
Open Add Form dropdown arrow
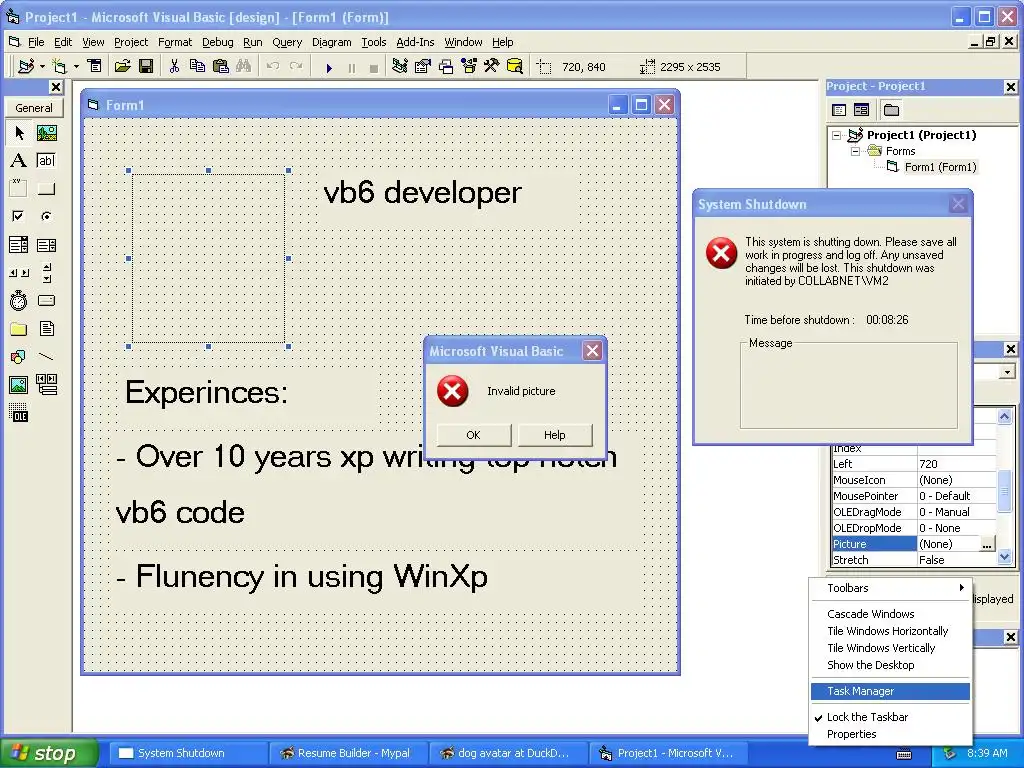(76, 66)
